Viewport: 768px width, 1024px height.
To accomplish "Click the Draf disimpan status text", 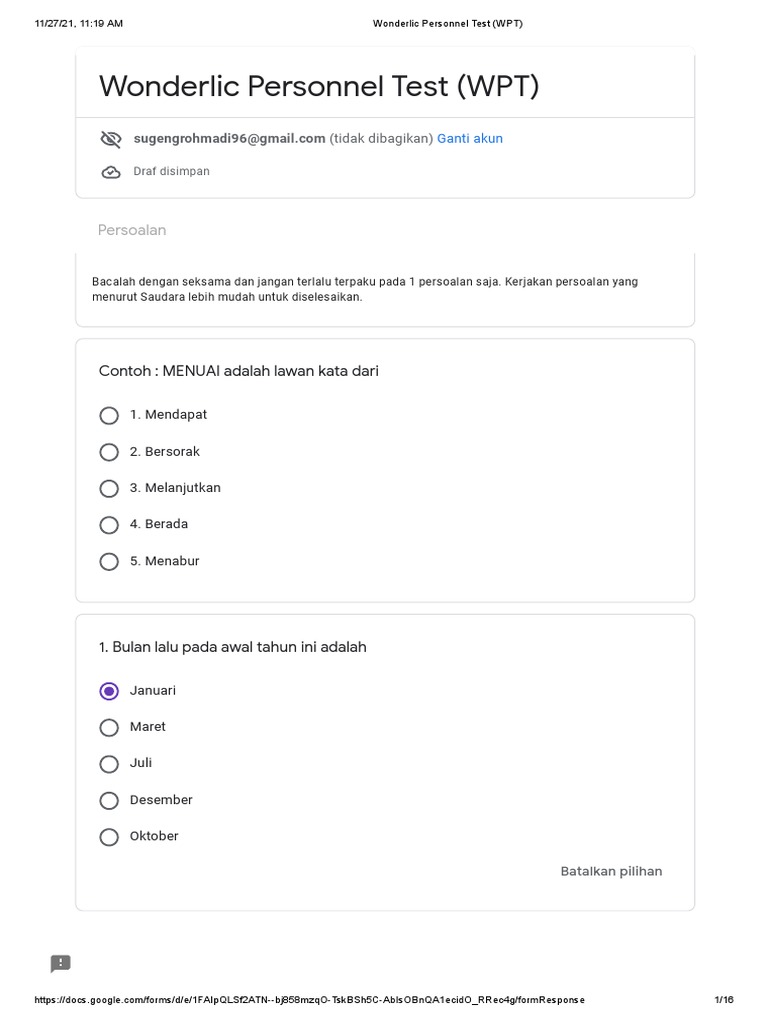I will point(171,172).
